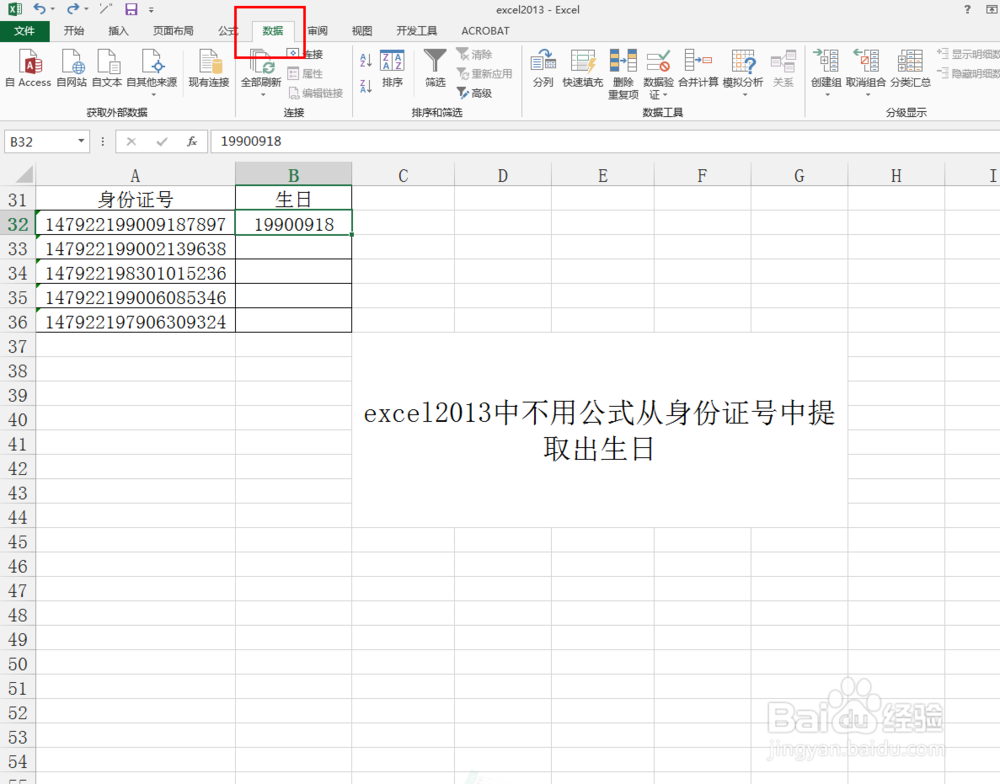Switch to the 开始 ribbon tab
The width and height of the screenshot is (1000, 784).
point(73,30)
